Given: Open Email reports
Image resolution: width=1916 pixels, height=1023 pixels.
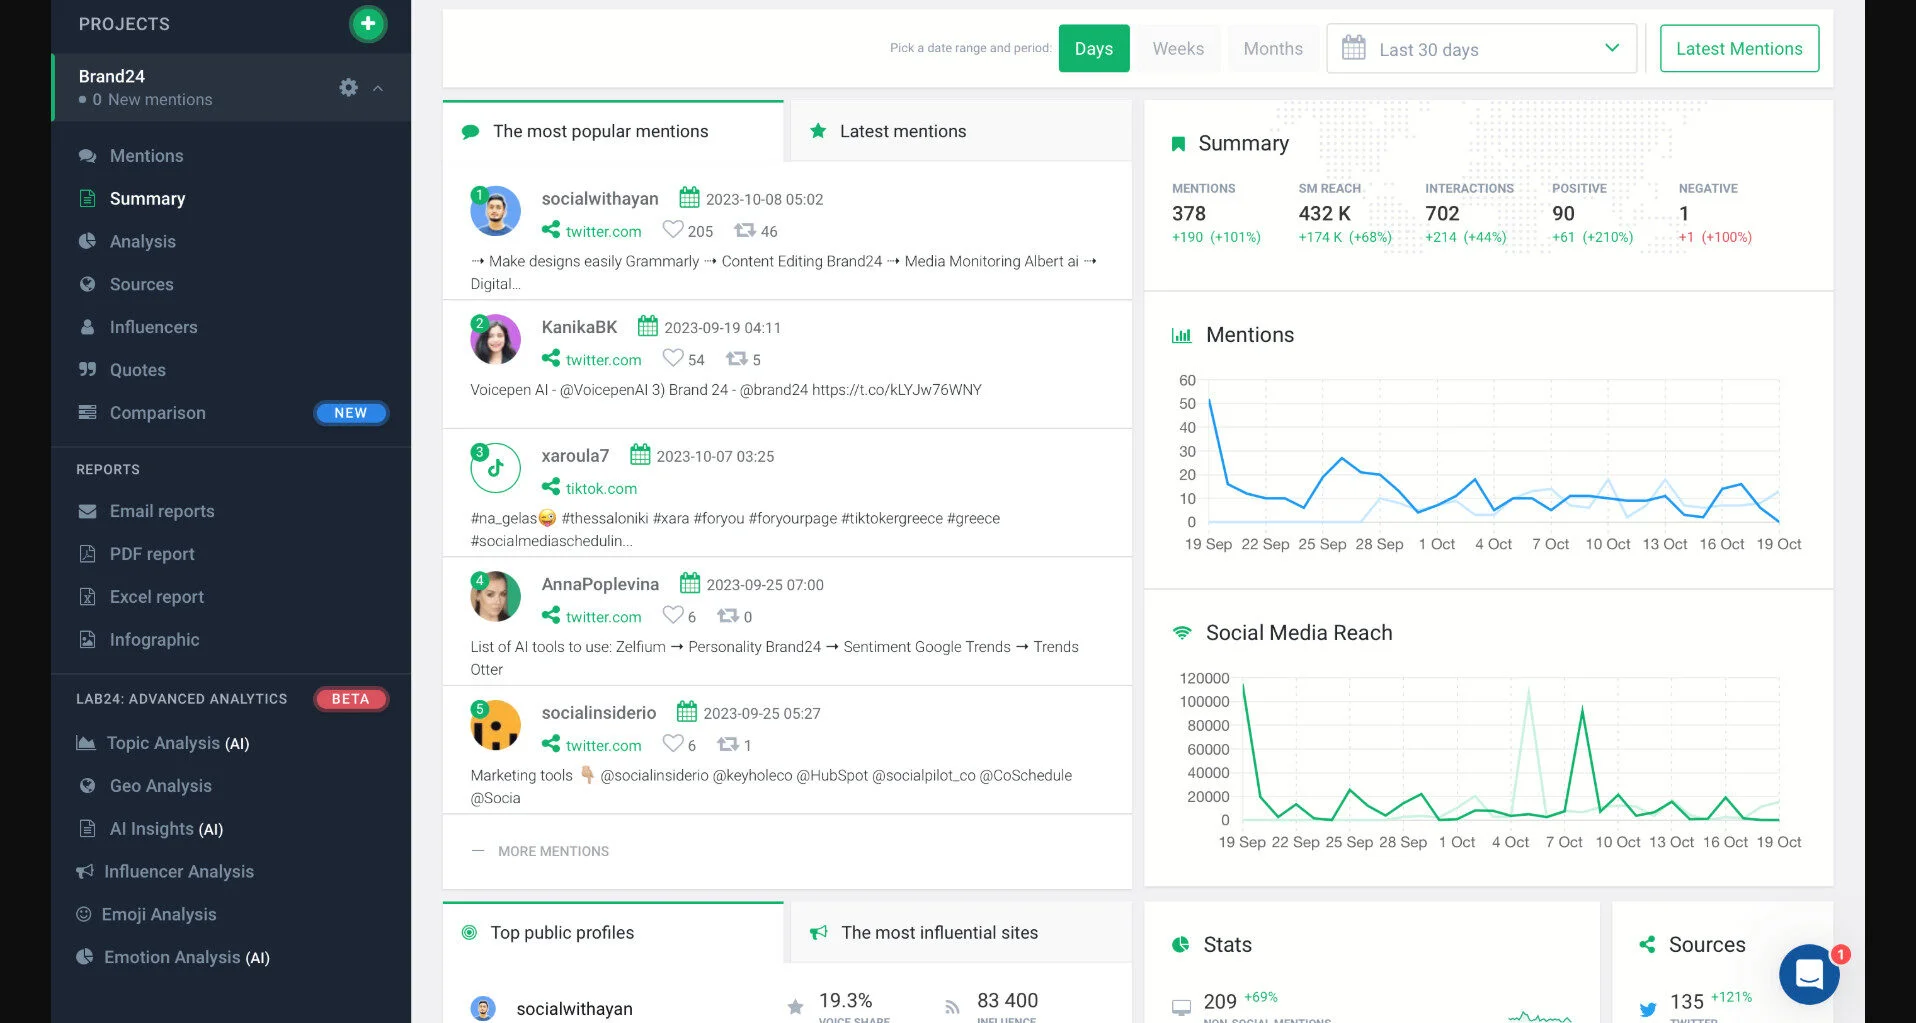Looking at the screenshot, I should click(162, 511).
